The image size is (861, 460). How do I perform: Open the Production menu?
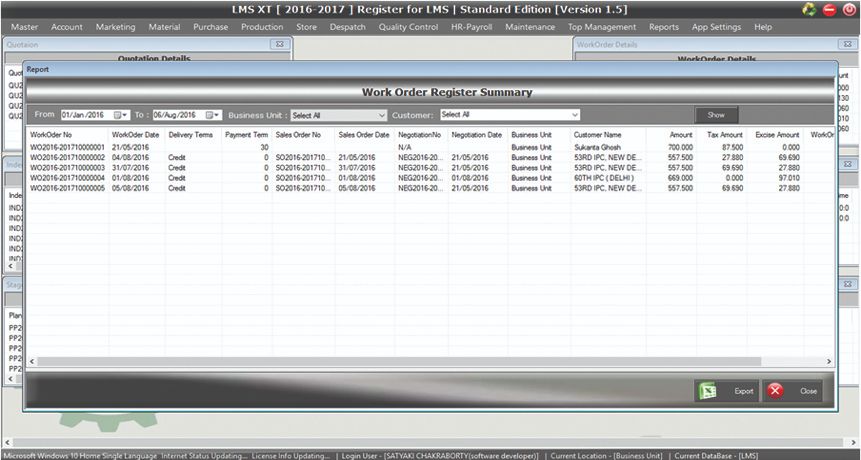coord(262,27)
